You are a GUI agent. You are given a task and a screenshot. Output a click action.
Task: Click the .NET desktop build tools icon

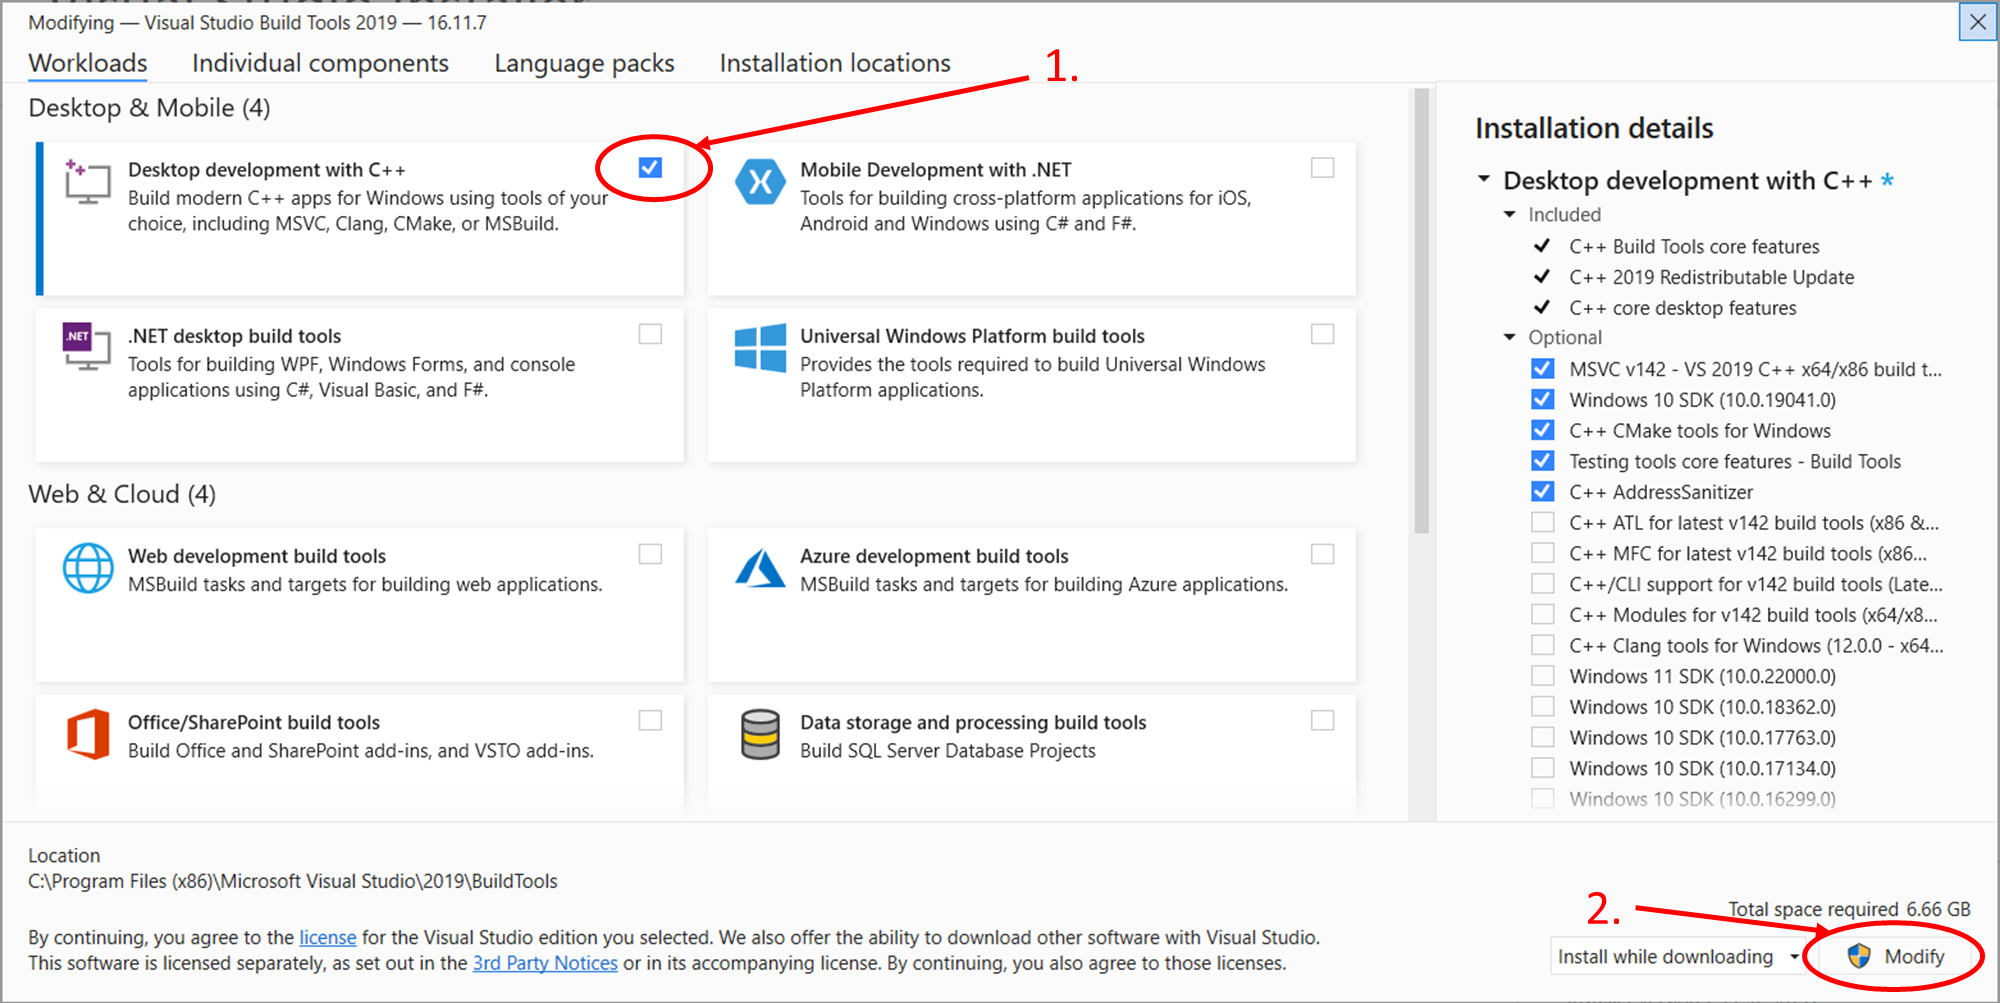87,346
